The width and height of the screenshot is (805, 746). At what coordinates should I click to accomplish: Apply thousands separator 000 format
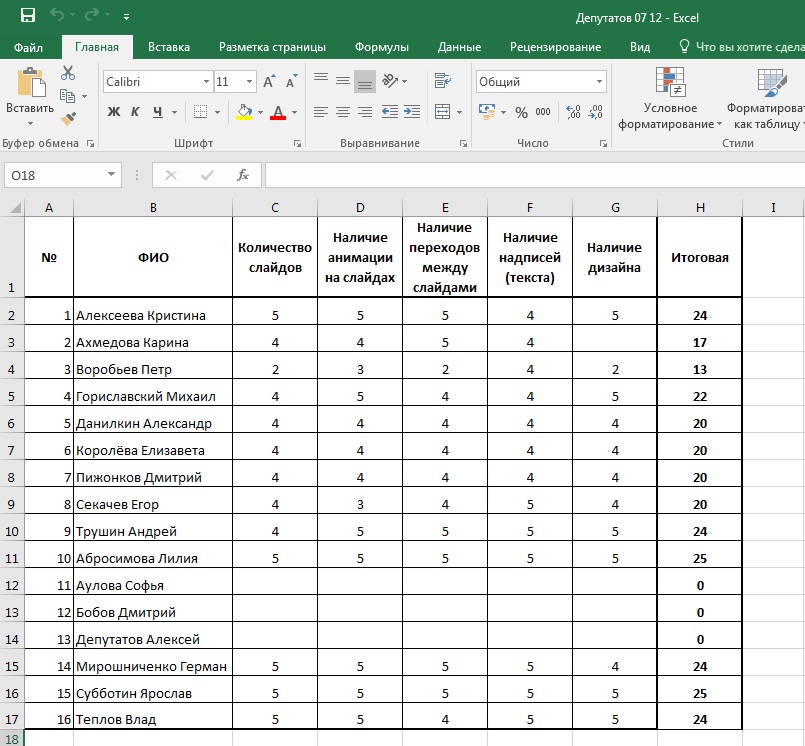click(x=543, y=112)
